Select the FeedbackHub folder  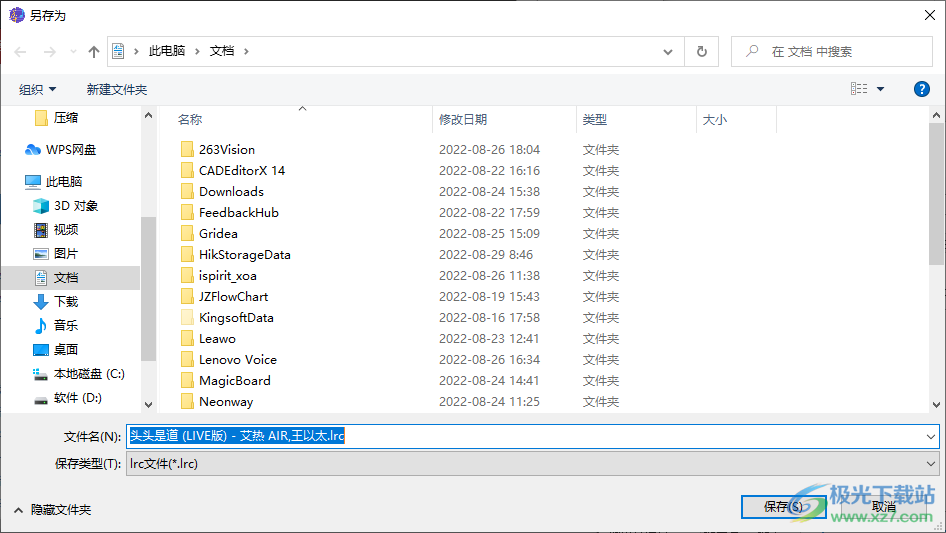coord(239,212)
